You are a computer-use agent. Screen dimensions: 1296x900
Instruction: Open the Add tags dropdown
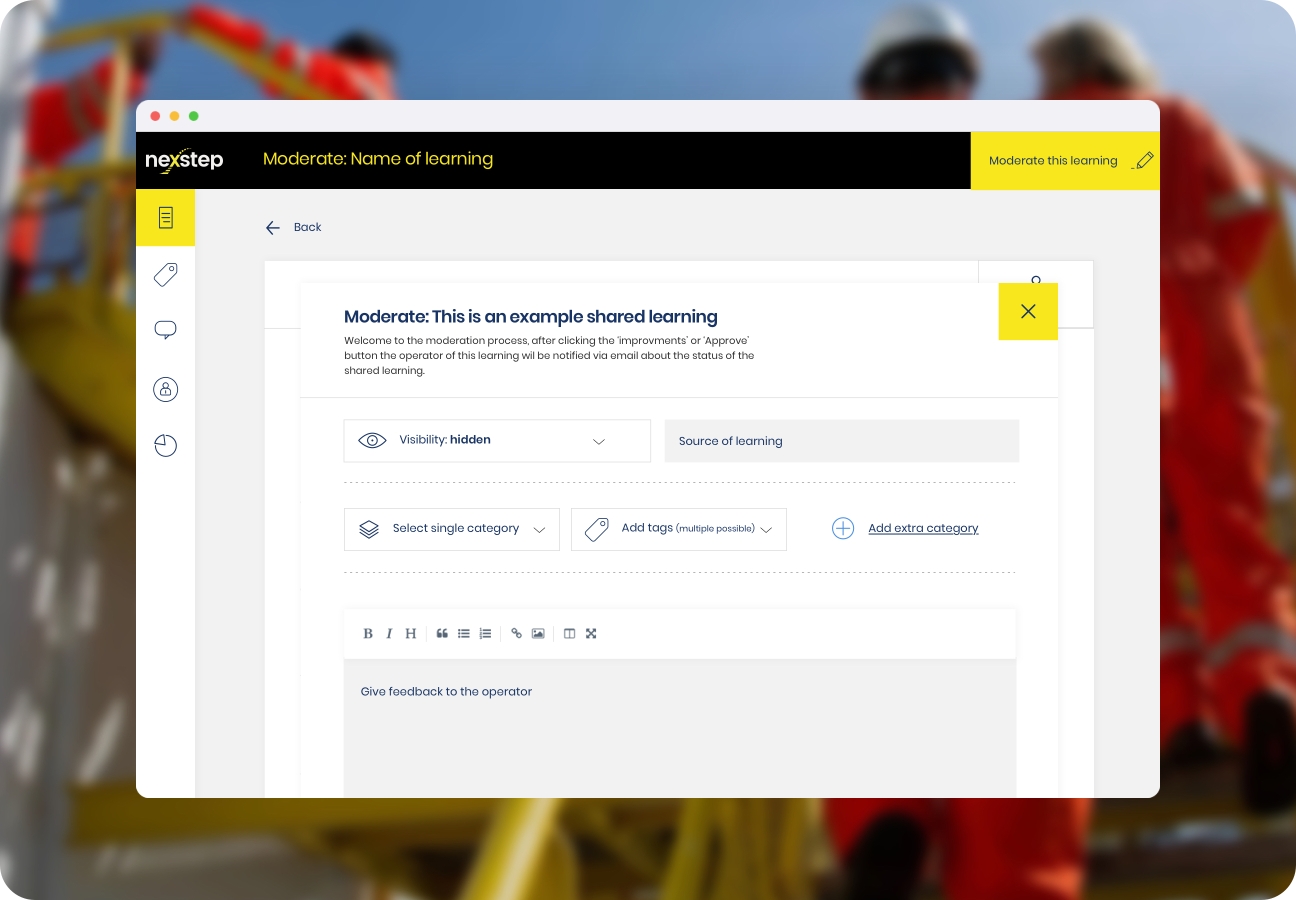pos(679,529)
